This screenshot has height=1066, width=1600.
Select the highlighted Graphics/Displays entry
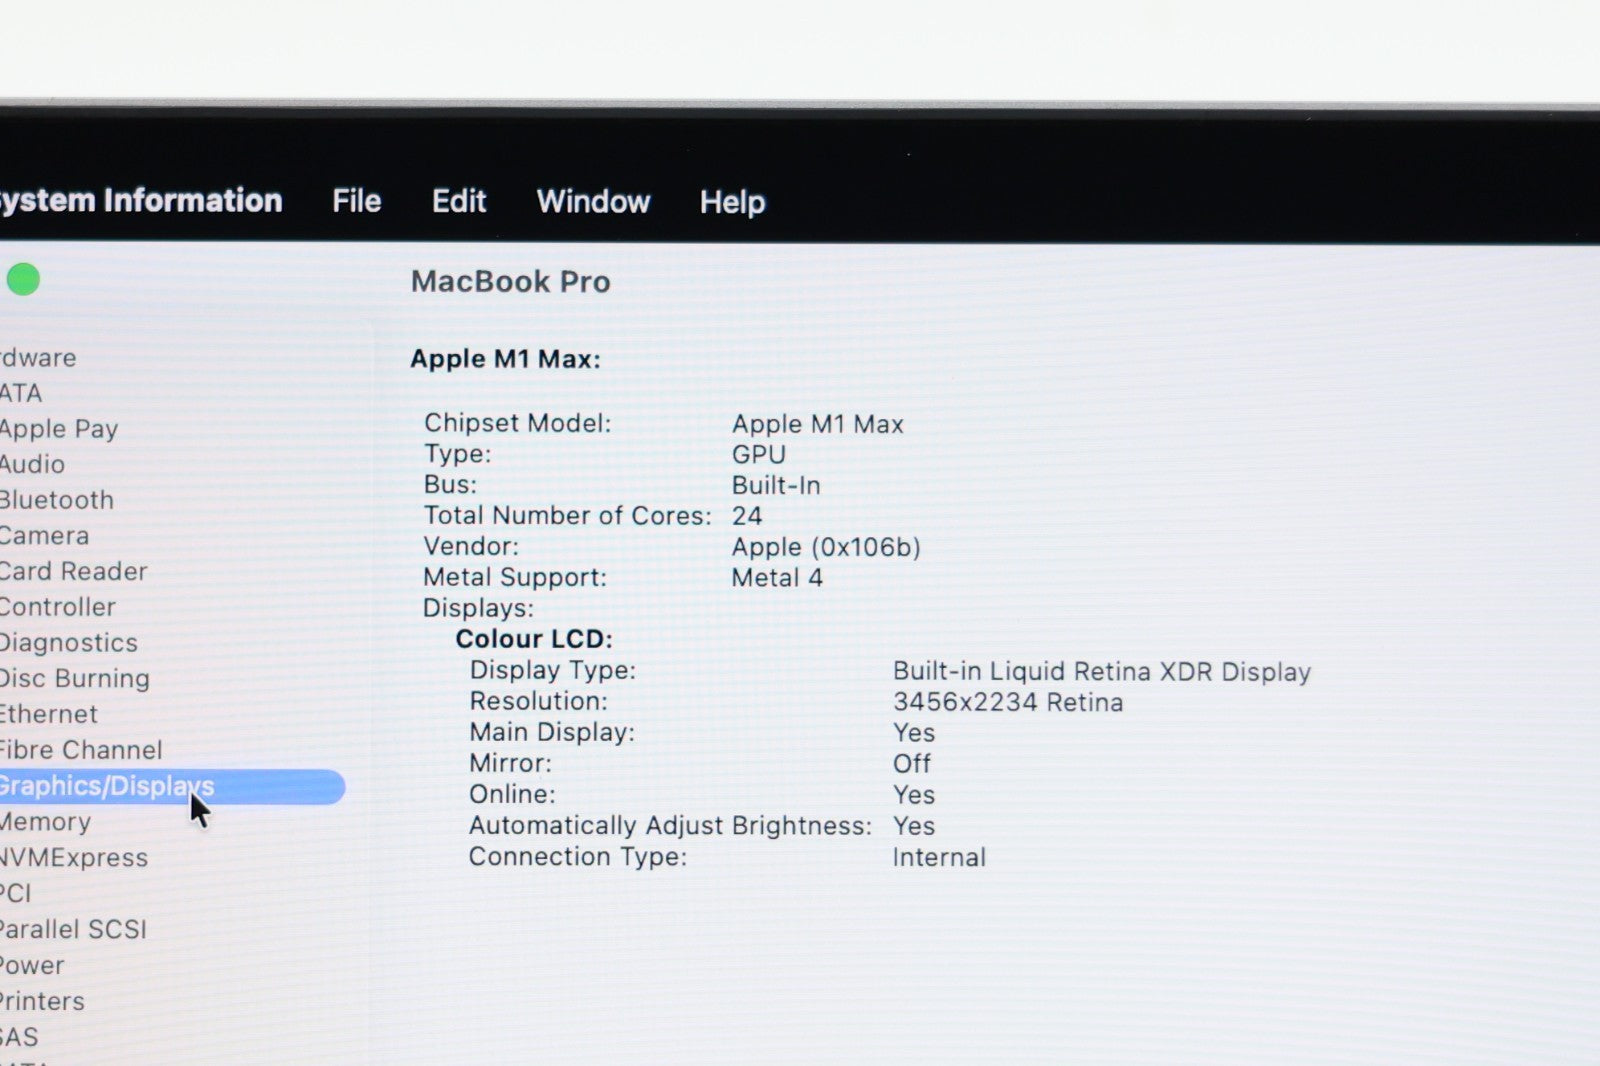[106, 786]
